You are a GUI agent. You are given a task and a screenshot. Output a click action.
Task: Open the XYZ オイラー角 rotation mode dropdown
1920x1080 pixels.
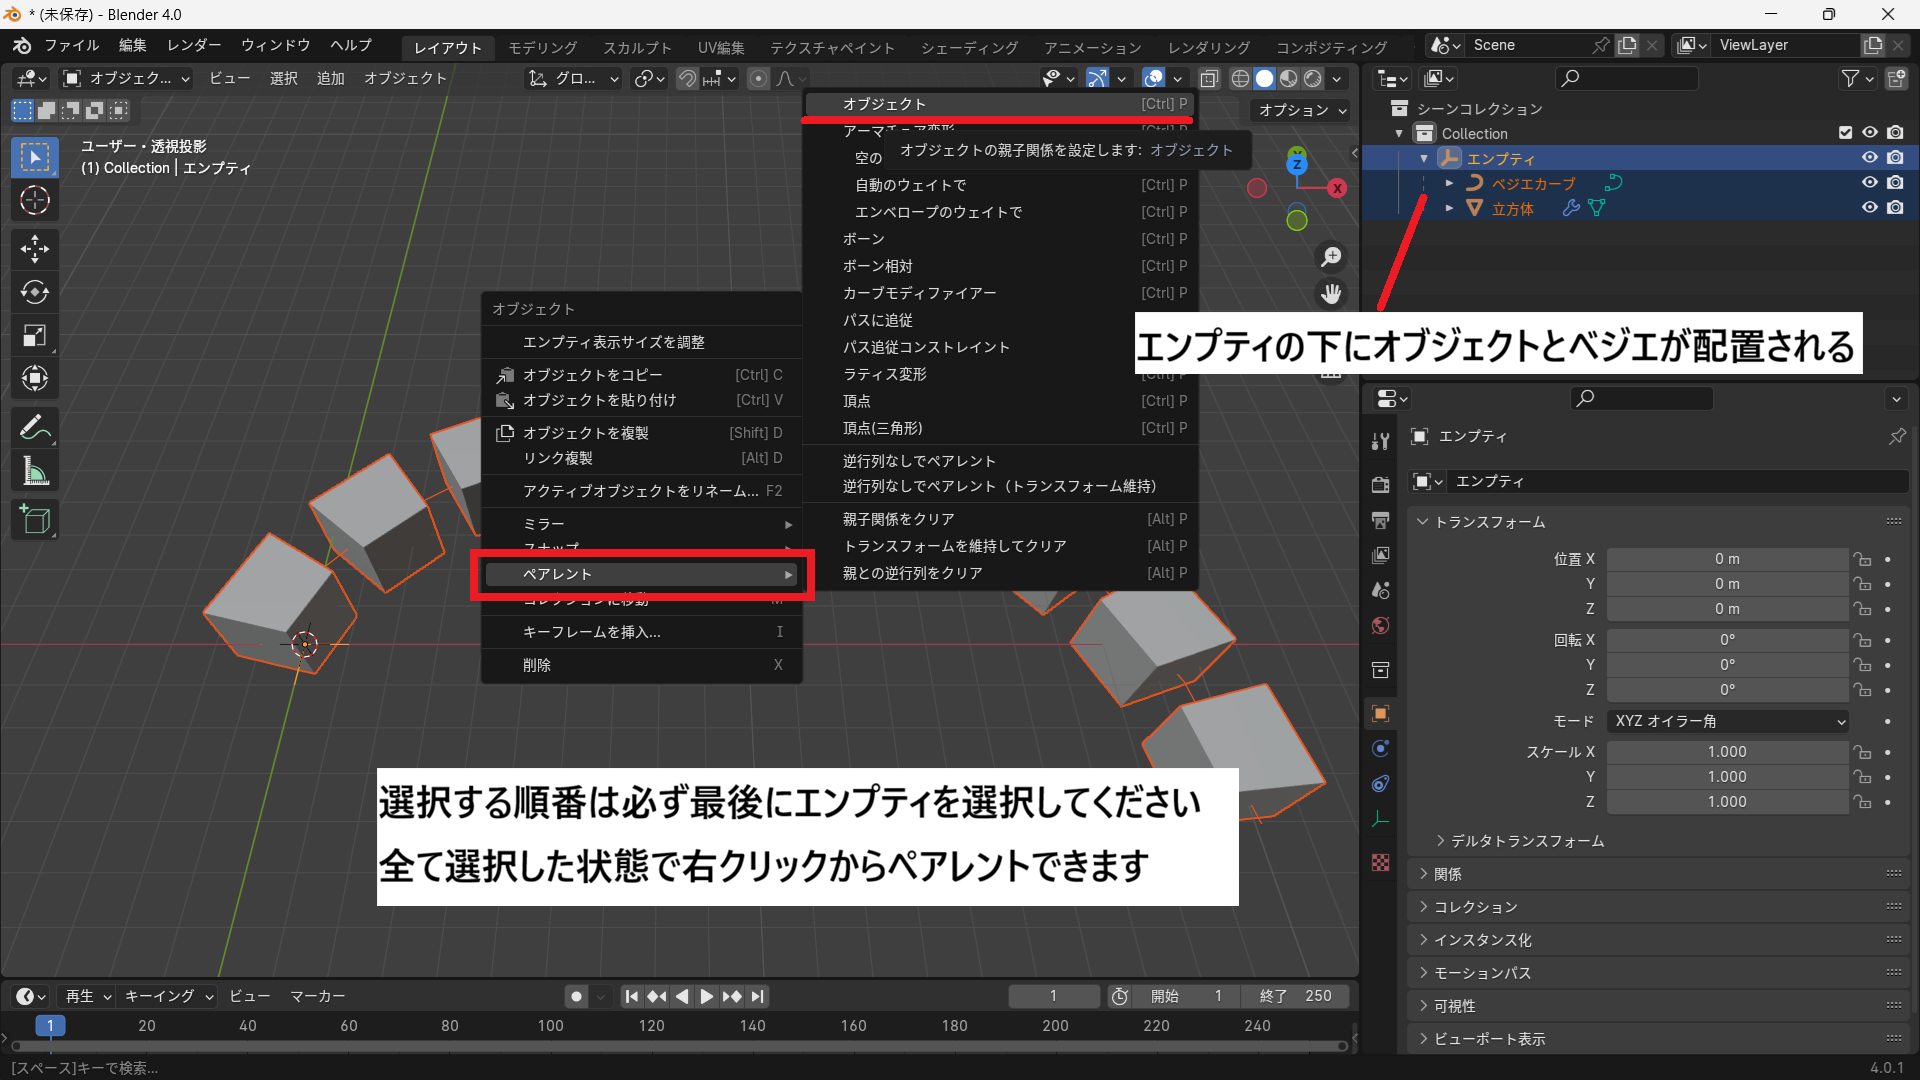[x=1728, y=721]
